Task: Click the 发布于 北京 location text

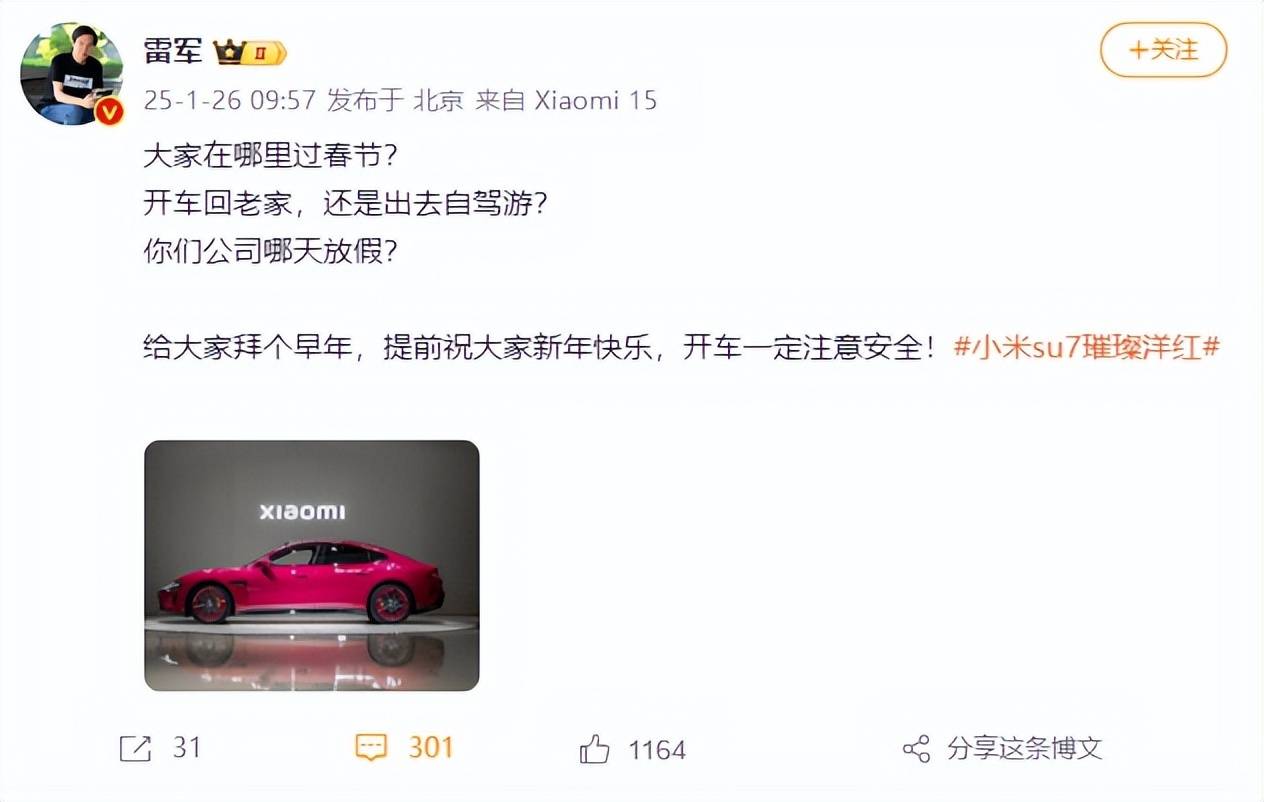Action: 396,100
